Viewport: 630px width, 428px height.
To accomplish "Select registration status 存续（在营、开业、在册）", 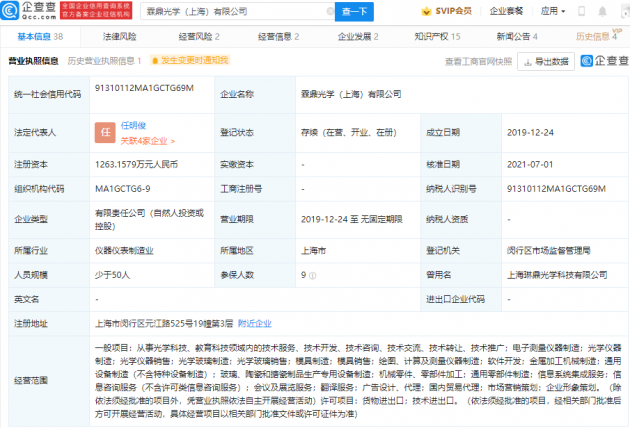I will (349, 133).
